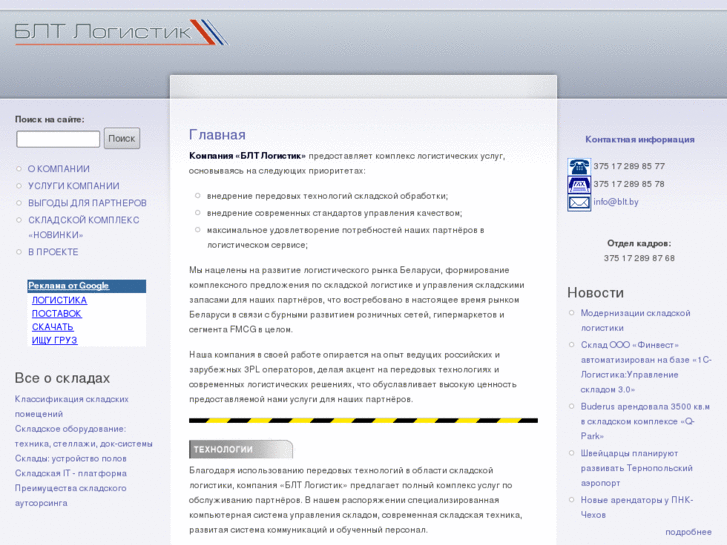Click подробнее link under news
The image size is (727, 545).
tap(688, 532)
